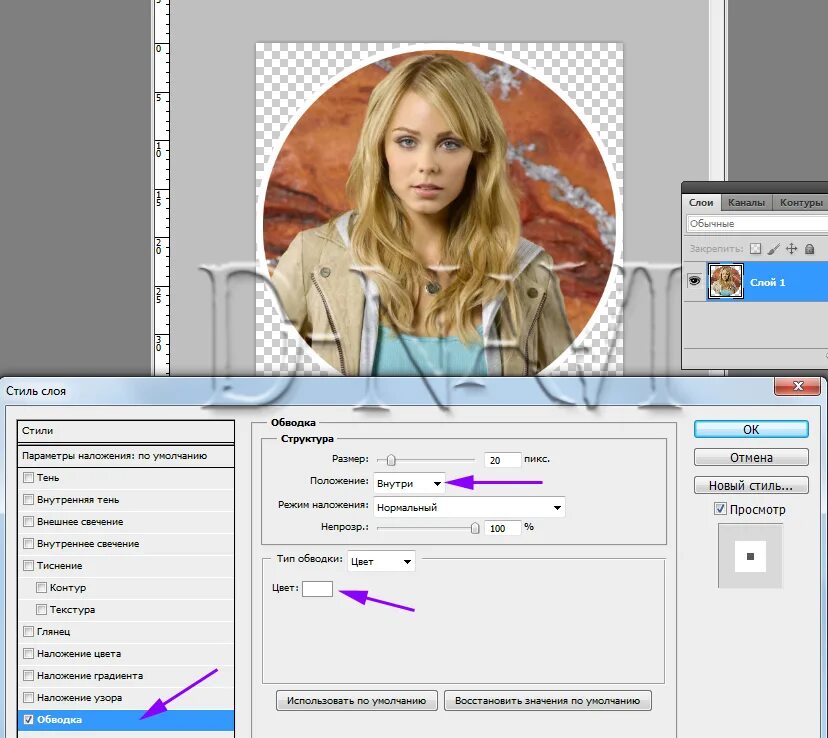The height and width of the screenshot is (738, 828).
Task: Open the Режим наложения dropdown
Action: [469, 507]
